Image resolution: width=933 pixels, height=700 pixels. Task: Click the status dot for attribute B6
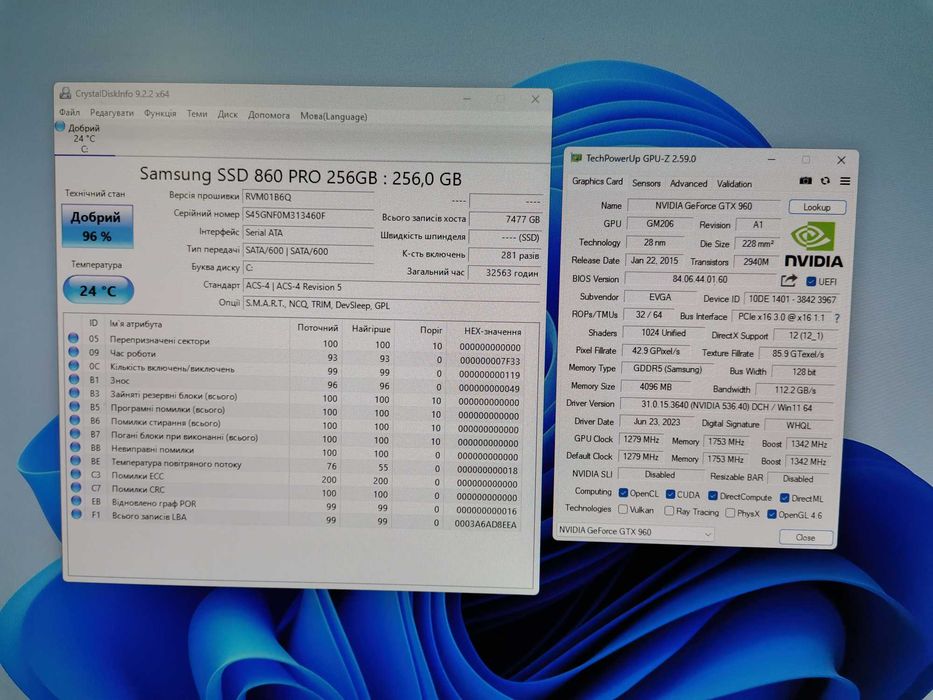[x=74, y=420]
